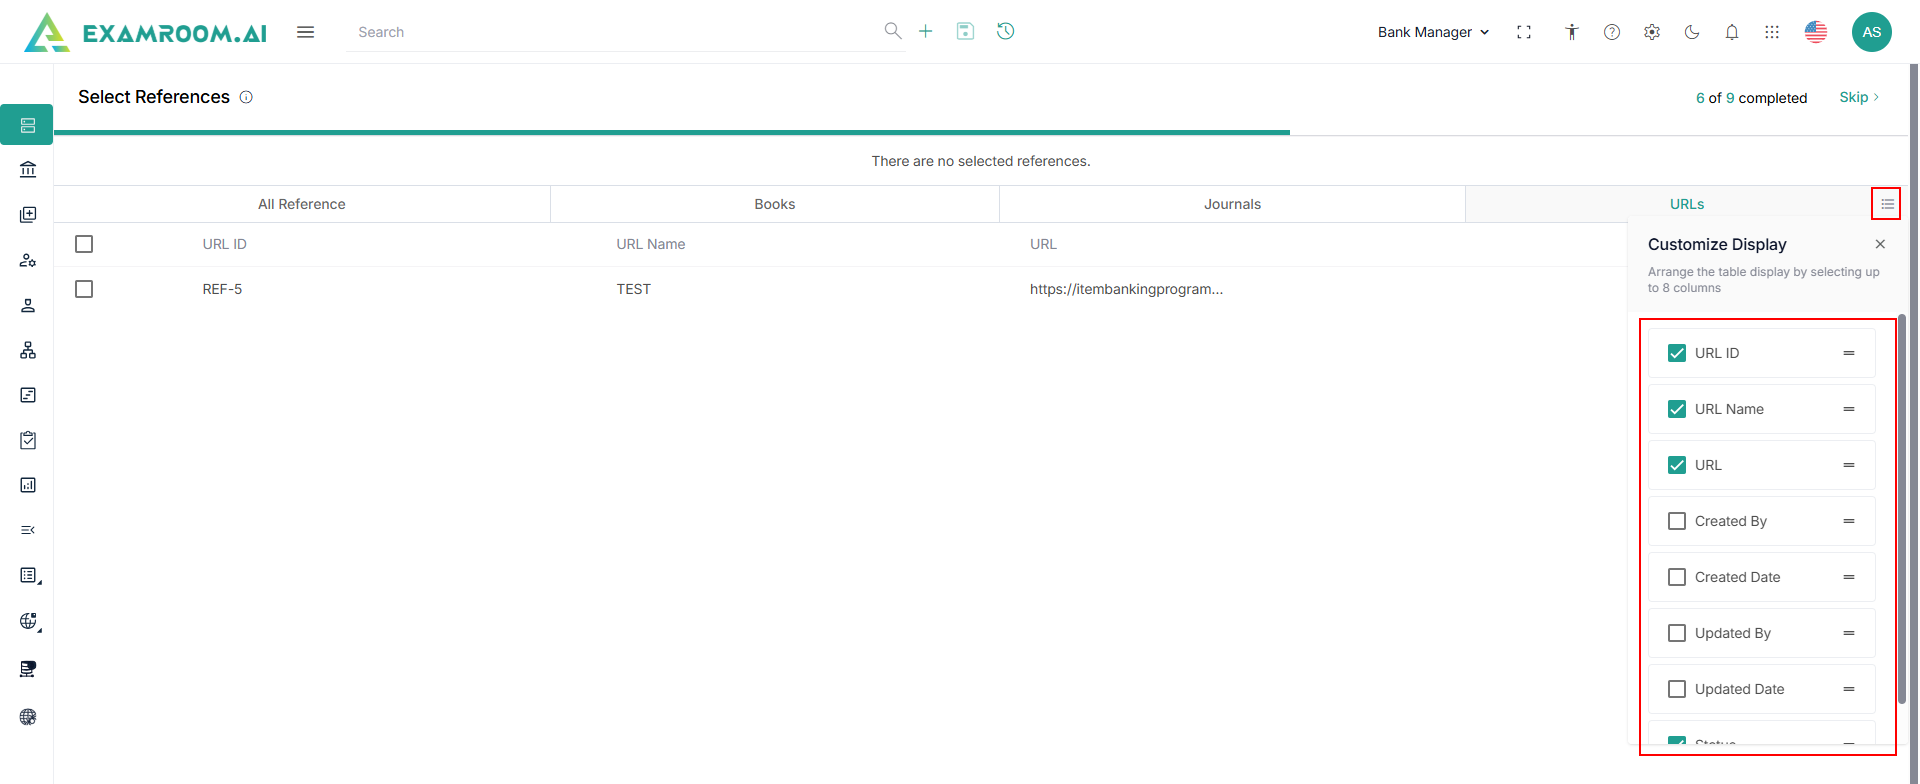
Task: Enable the Created By column checkbox
Action: point(1677,521)
